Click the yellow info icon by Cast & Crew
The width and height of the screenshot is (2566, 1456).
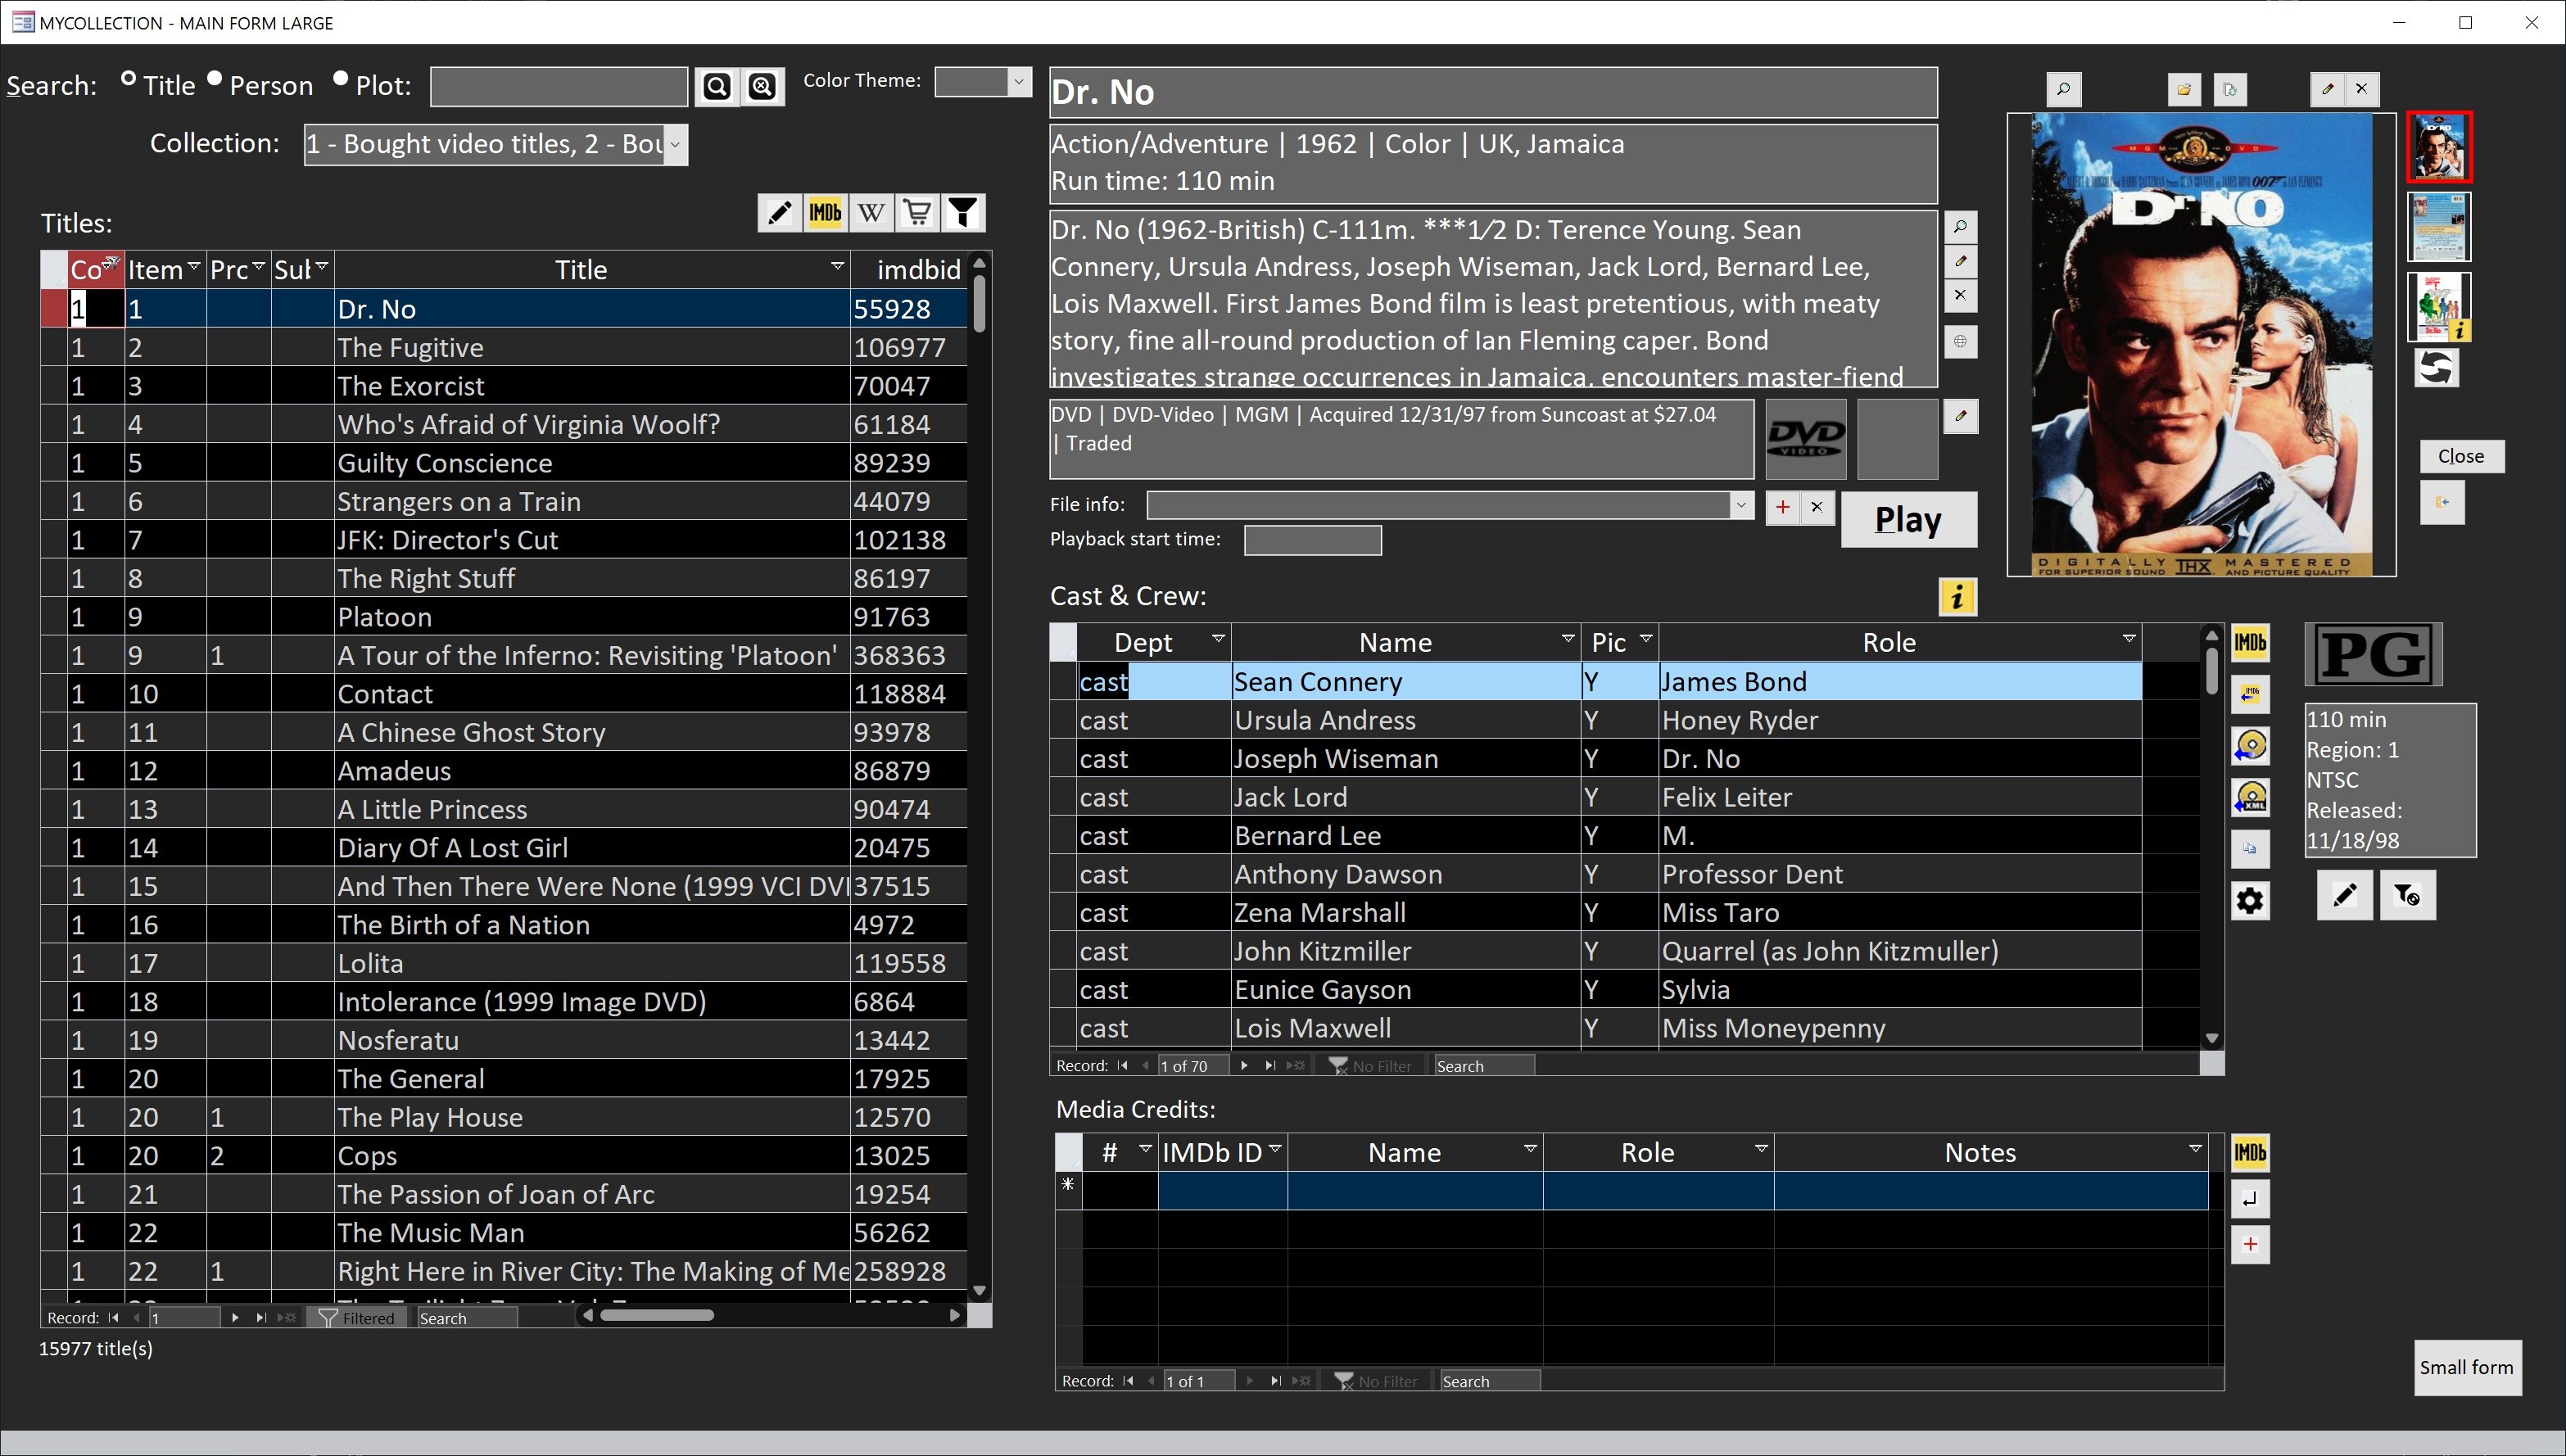[x=1957, y=597]
